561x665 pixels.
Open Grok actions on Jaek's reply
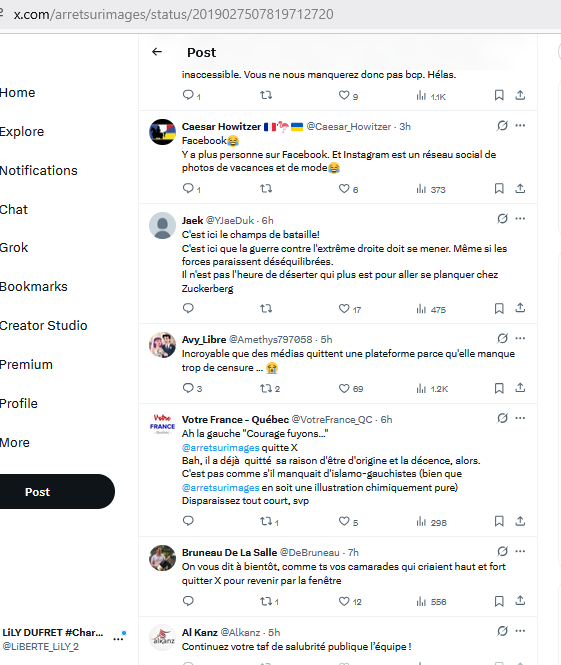[x=502, y=219]
